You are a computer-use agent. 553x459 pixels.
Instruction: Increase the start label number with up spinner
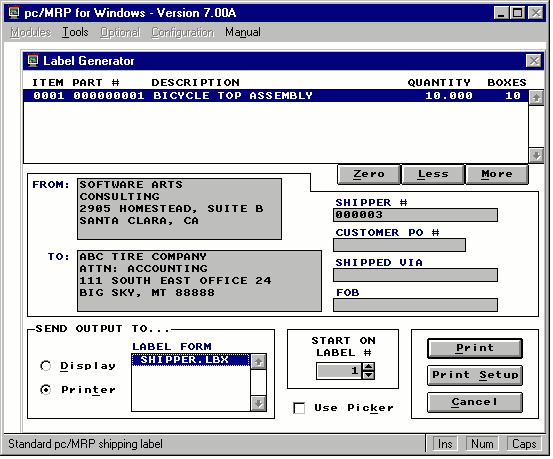(x=368, y=367)
